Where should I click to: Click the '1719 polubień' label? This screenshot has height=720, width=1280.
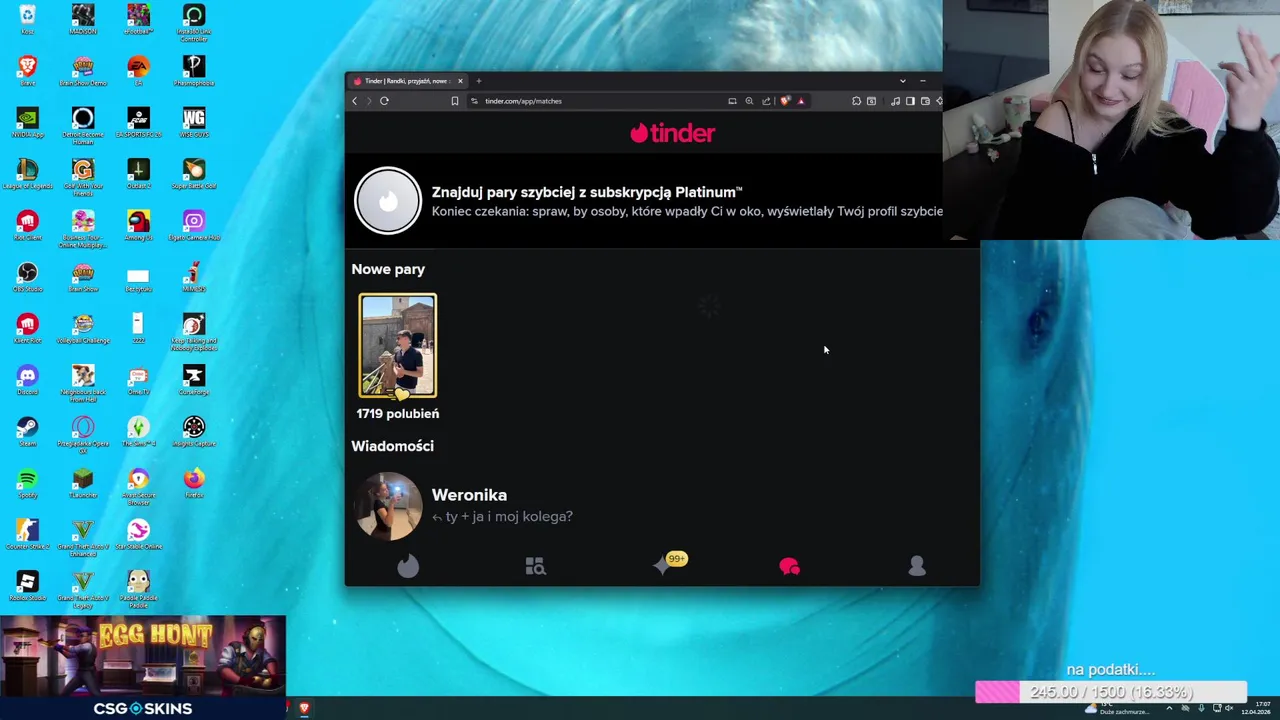pos(398,414)
